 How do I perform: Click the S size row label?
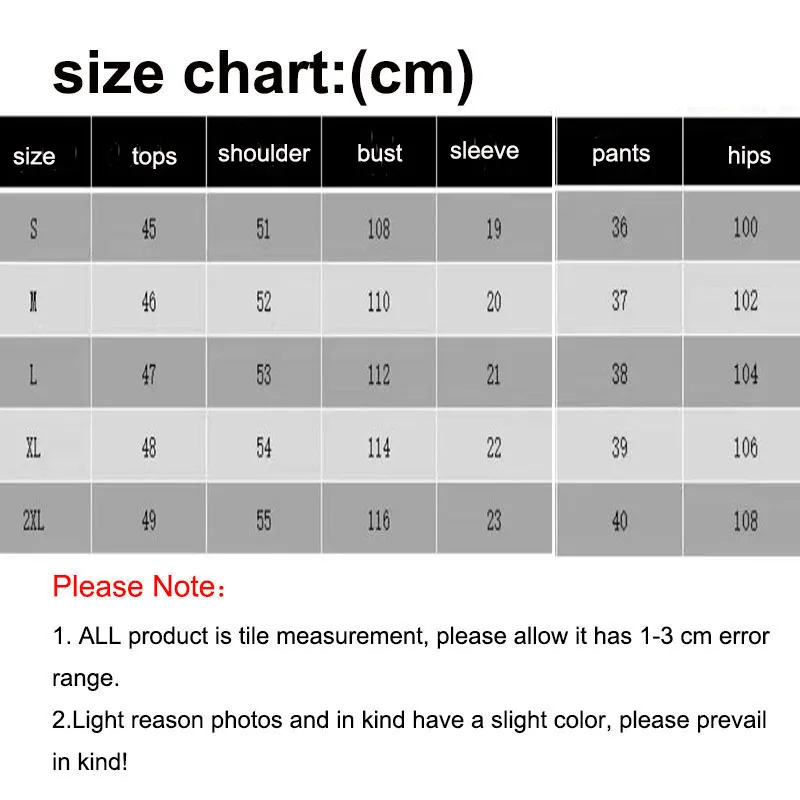pos(34,229)
